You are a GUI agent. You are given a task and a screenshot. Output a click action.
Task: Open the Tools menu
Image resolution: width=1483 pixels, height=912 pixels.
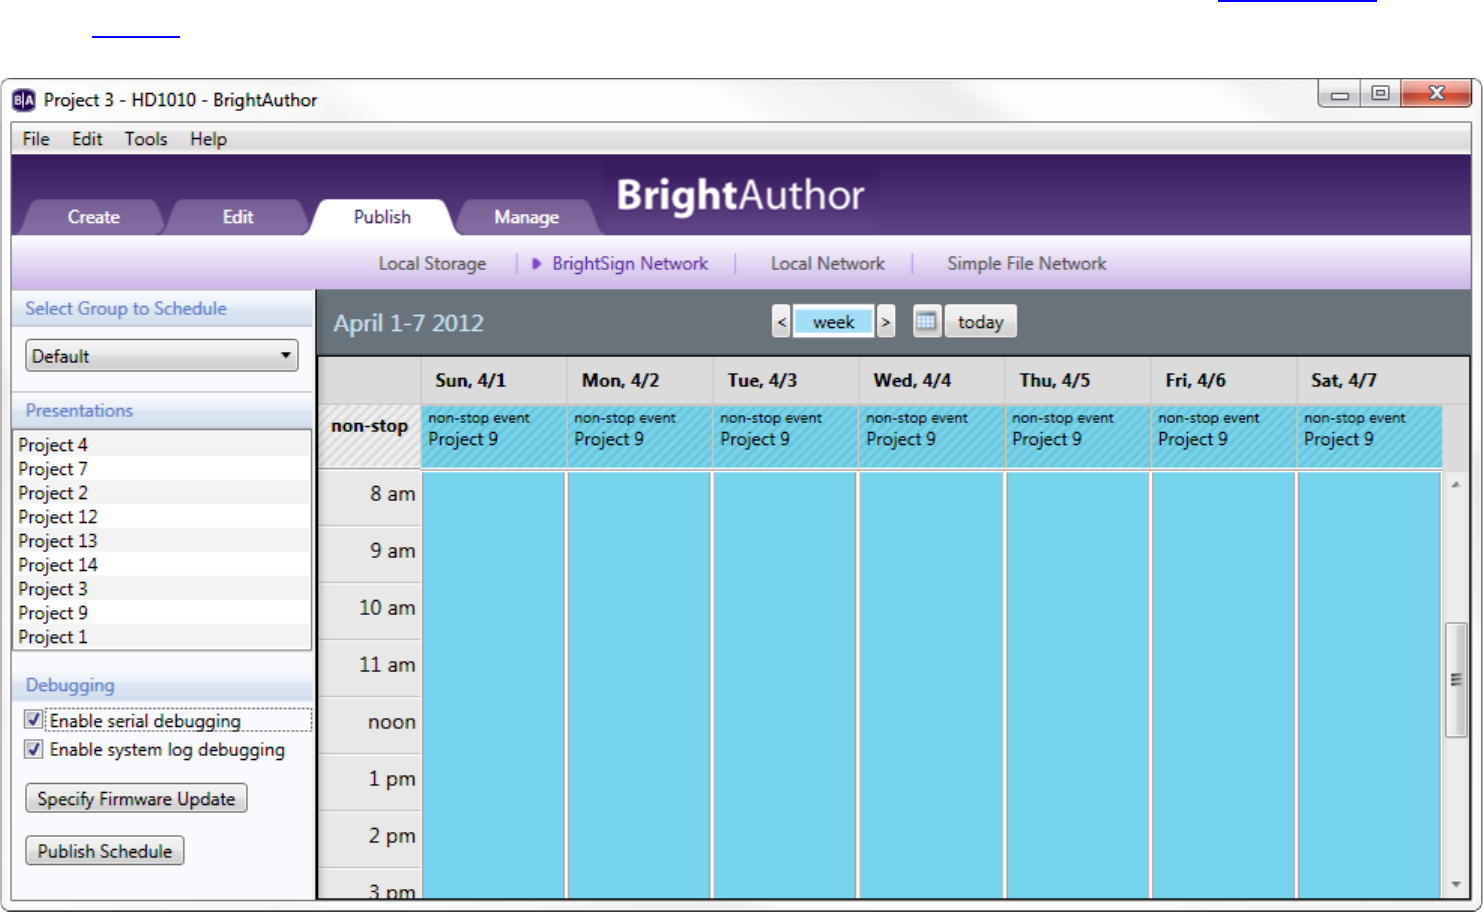pyautogui.click(x=146, y=139)
